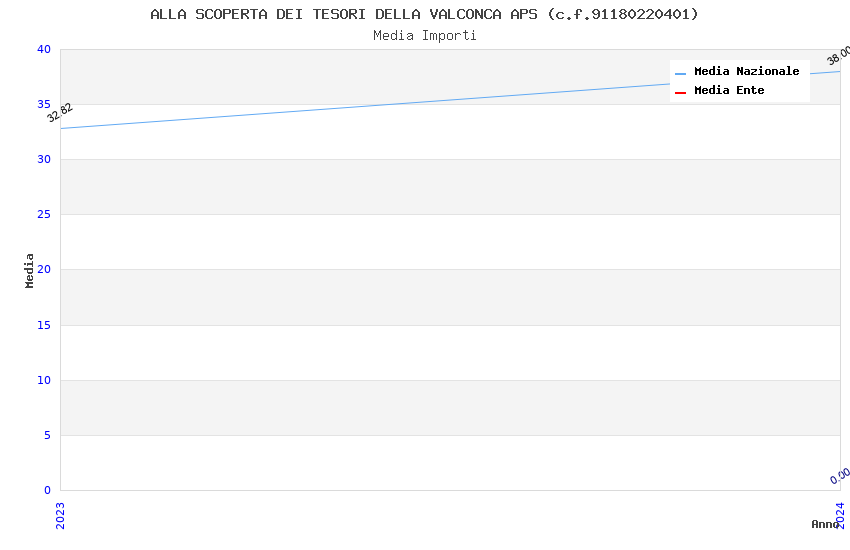The height and width of the screenshot is (550, 850).
Task: Click the y-axis tick label 15
Action: click(x=44, y=325)
